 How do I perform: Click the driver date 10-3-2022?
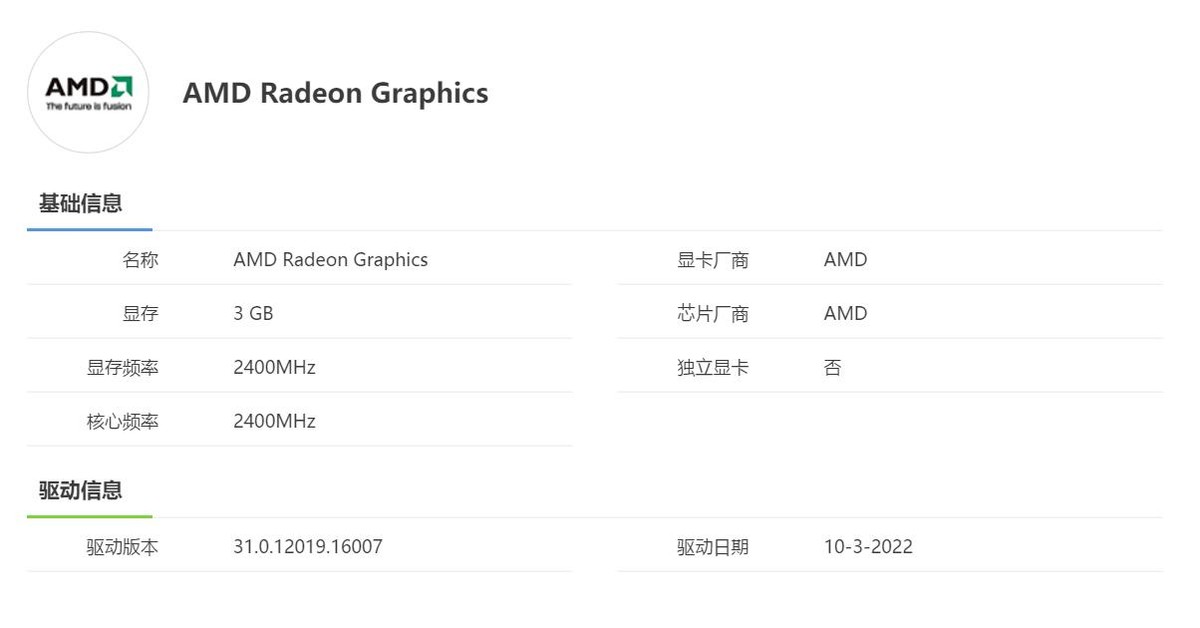point(868,547)
